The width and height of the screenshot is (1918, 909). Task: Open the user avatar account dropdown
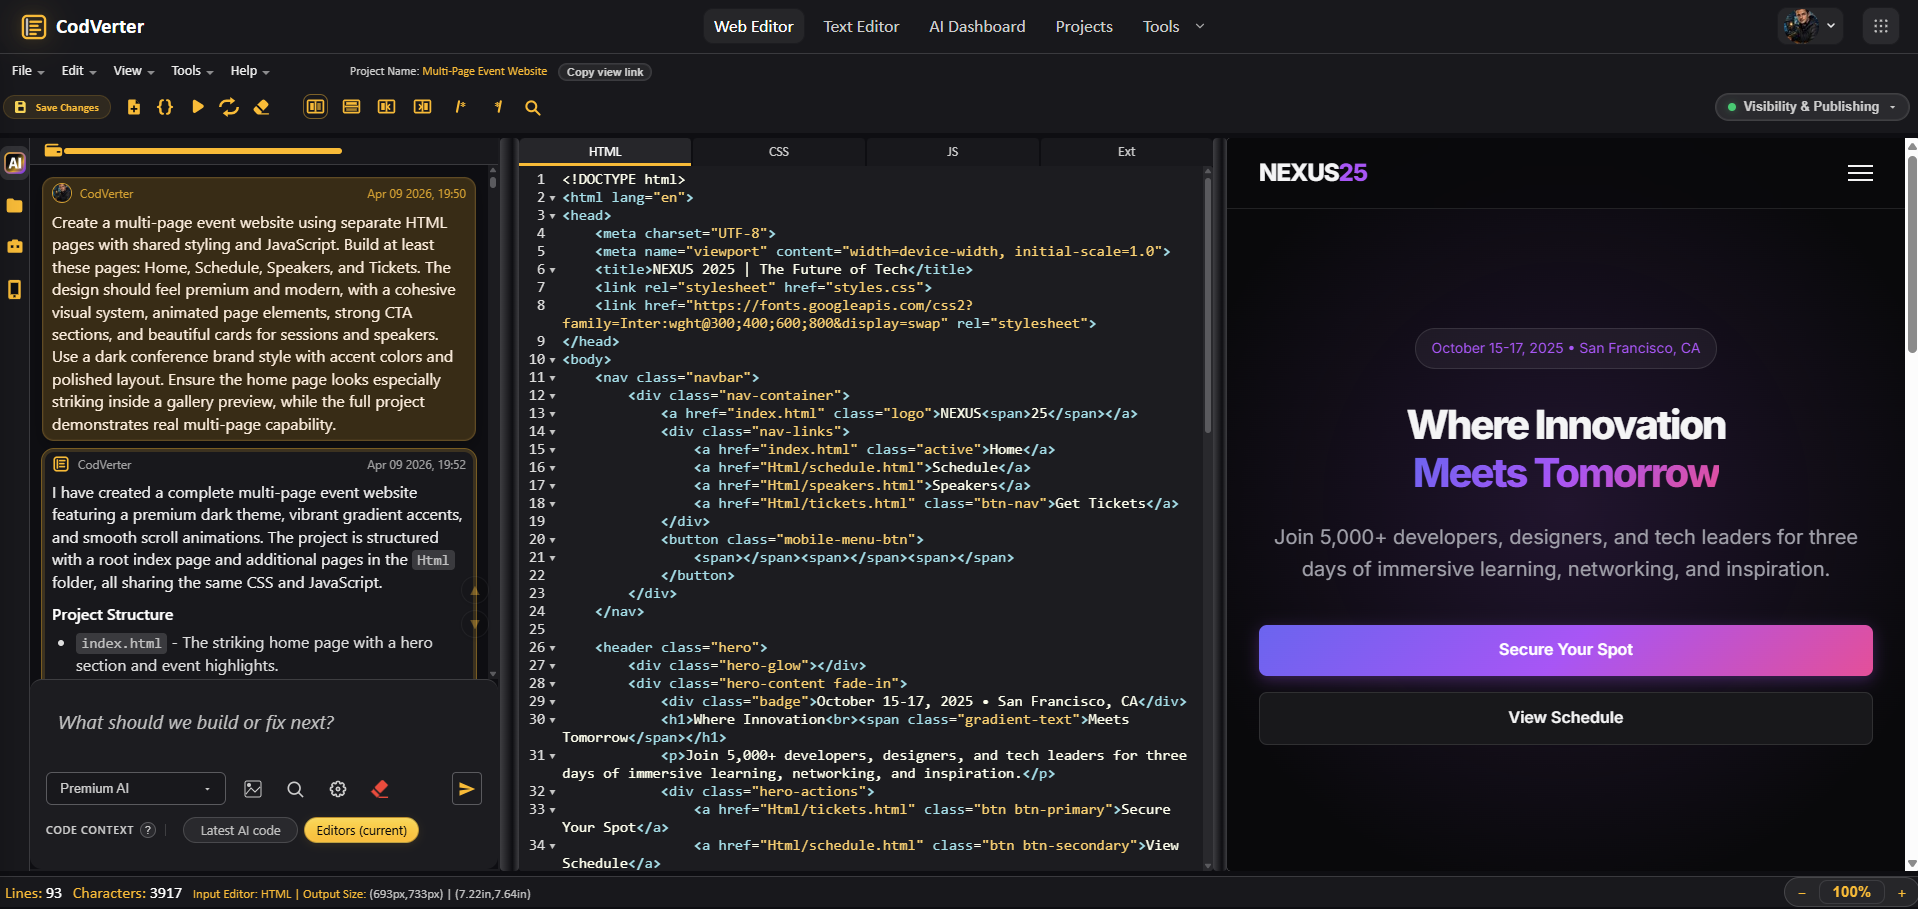pos(1809,26)
